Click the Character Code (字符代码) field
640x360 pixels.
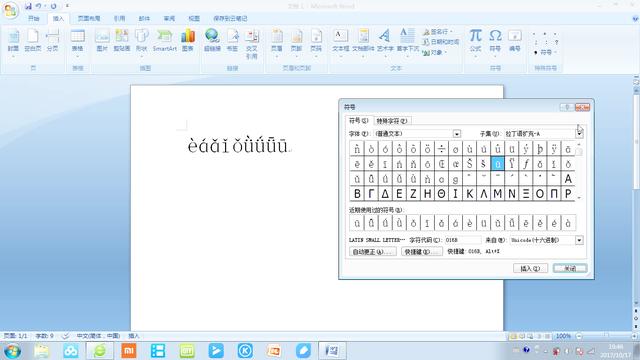pyautogui.click(x=463, y=240)
